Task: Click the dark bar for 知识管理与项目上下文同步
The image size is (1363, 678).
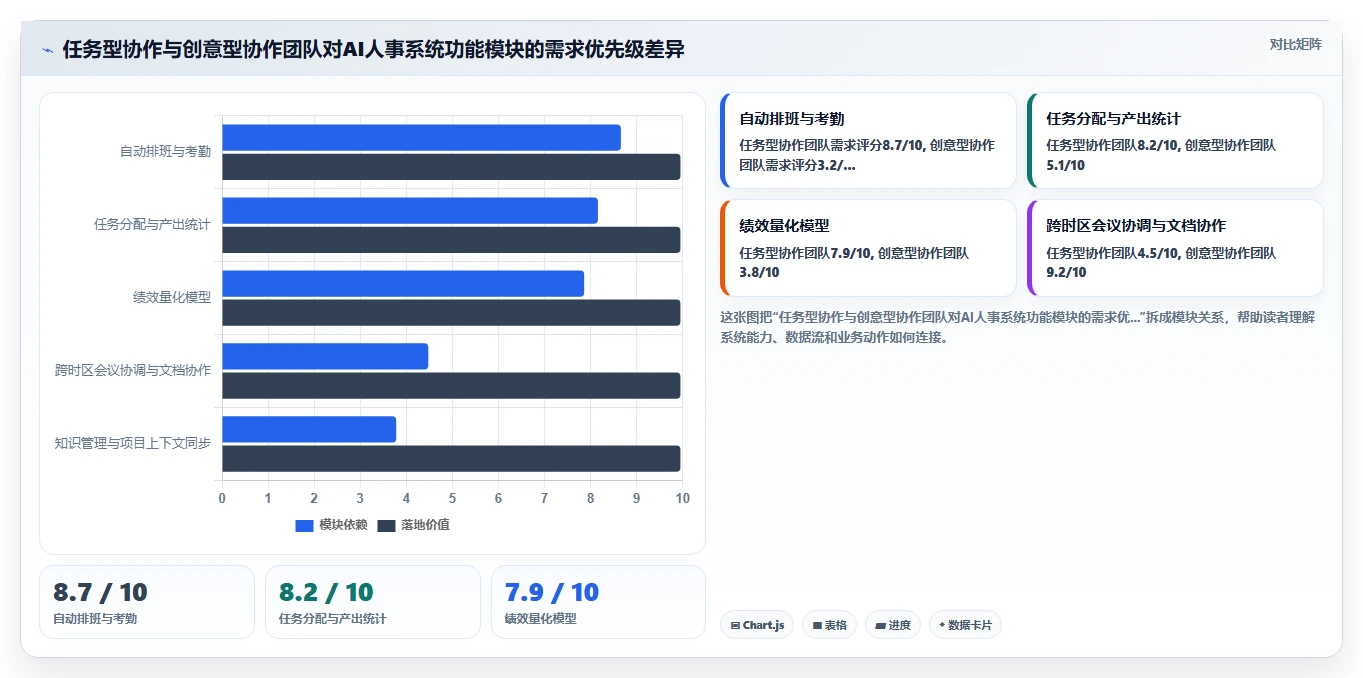Action: [x=451, y=459]
